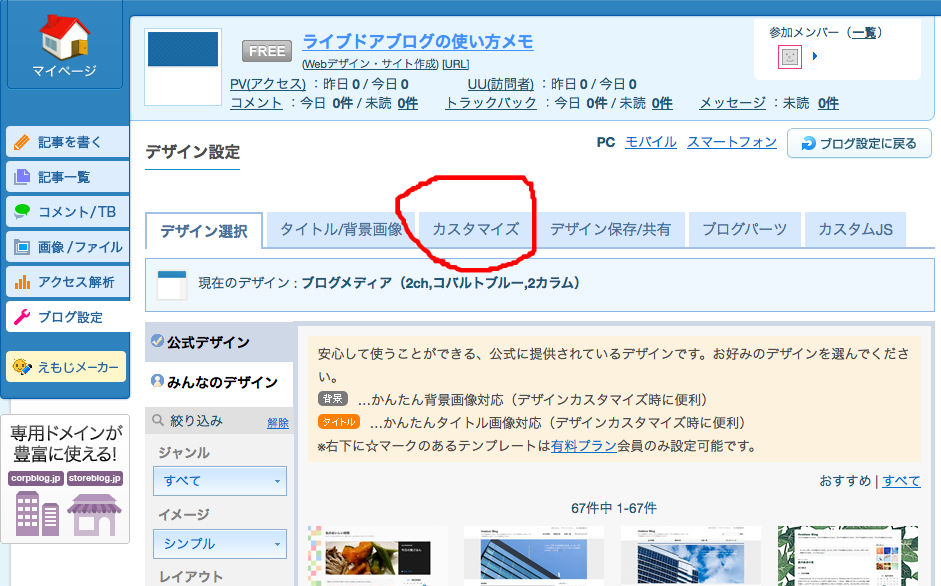
Task: Open the デザイン保存/共有 tab
Action: point(610,229)
